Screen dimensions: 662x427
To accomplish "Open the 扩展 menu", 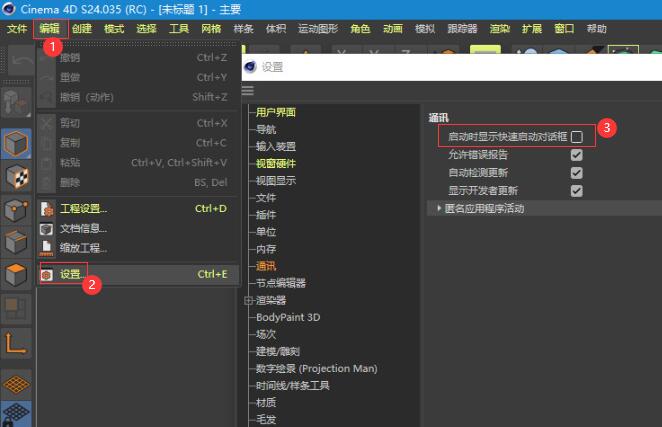I will coord(532,29).
